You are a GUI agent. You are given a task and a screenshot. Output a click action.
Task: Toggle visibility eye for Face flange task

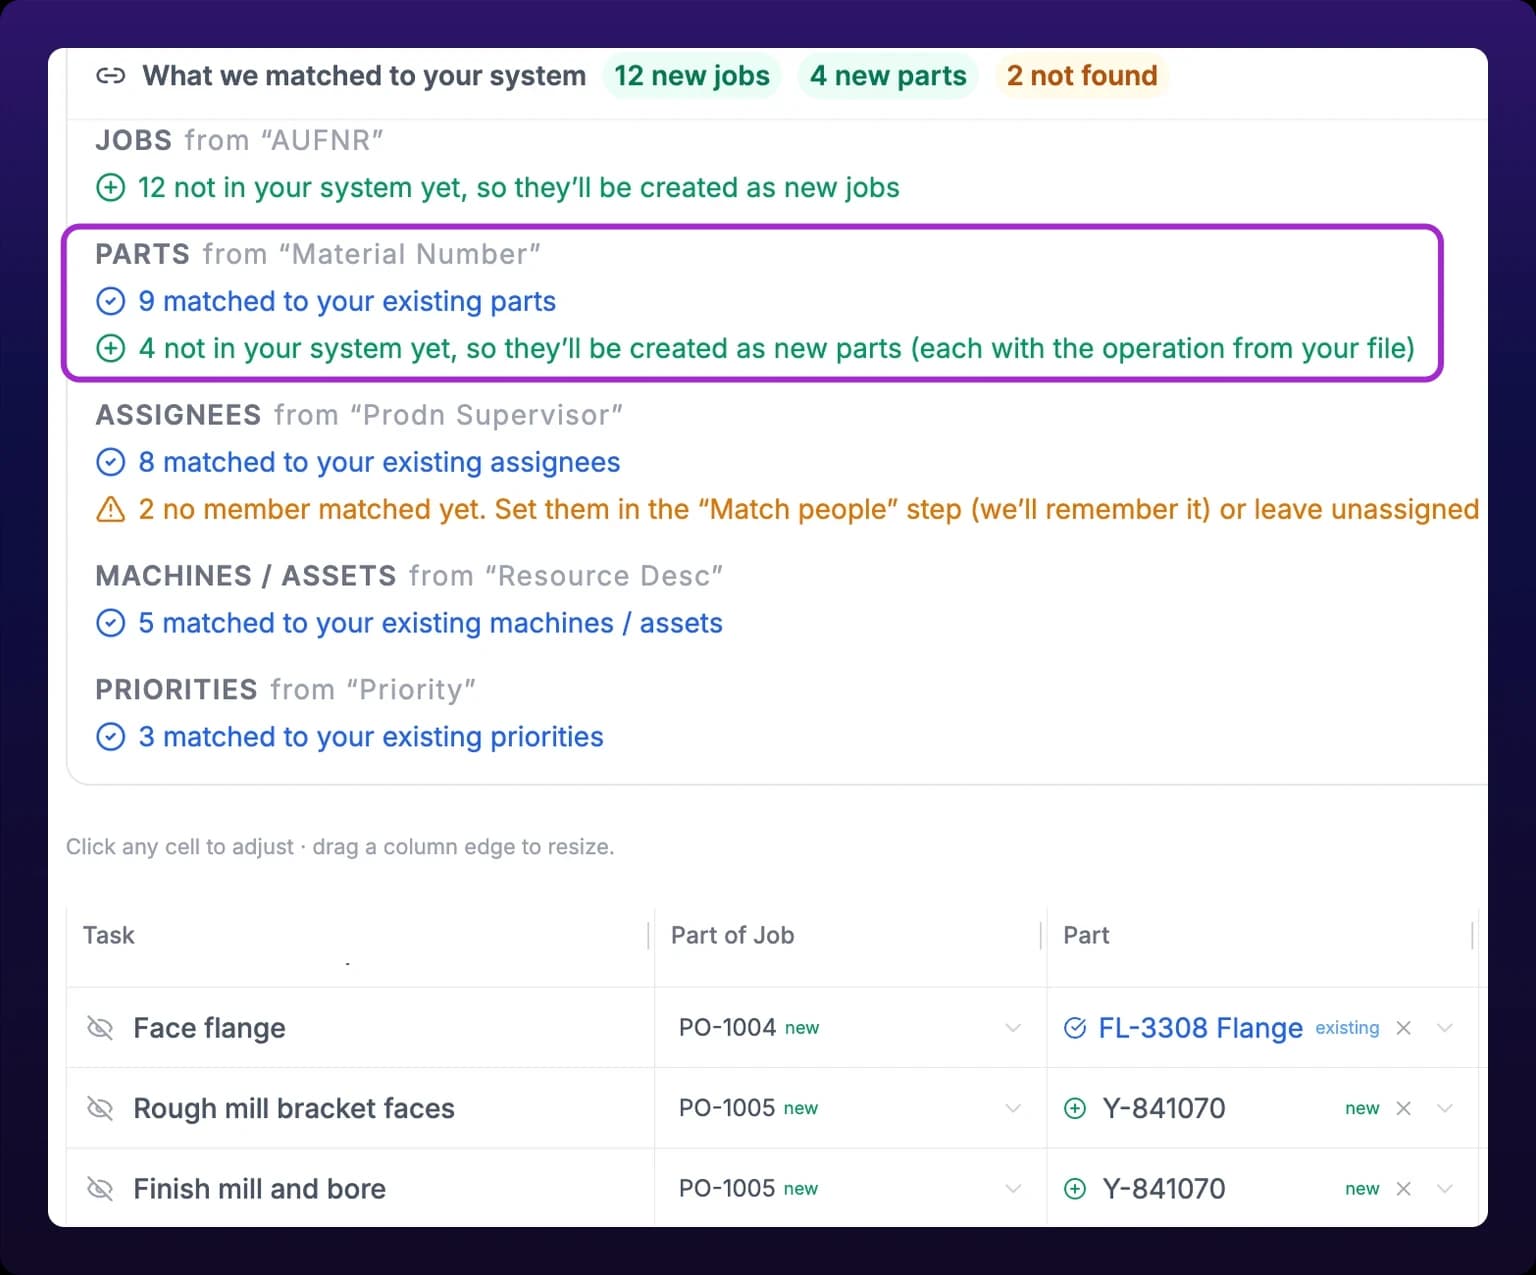coord(100,1028)
